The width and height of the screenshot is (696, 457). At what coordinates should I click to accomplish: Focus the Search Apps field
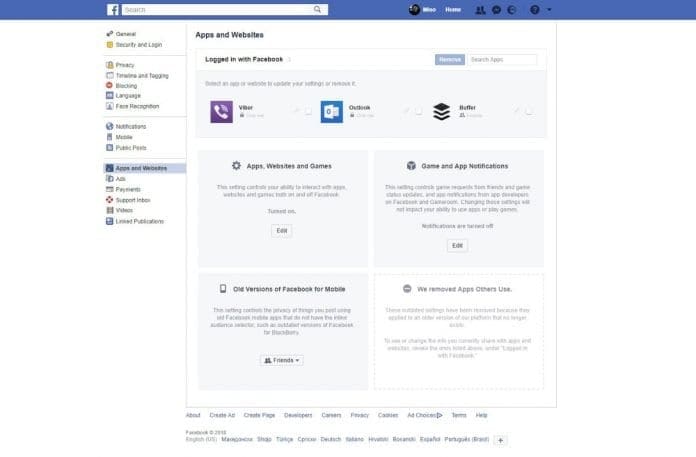(502, 59)
